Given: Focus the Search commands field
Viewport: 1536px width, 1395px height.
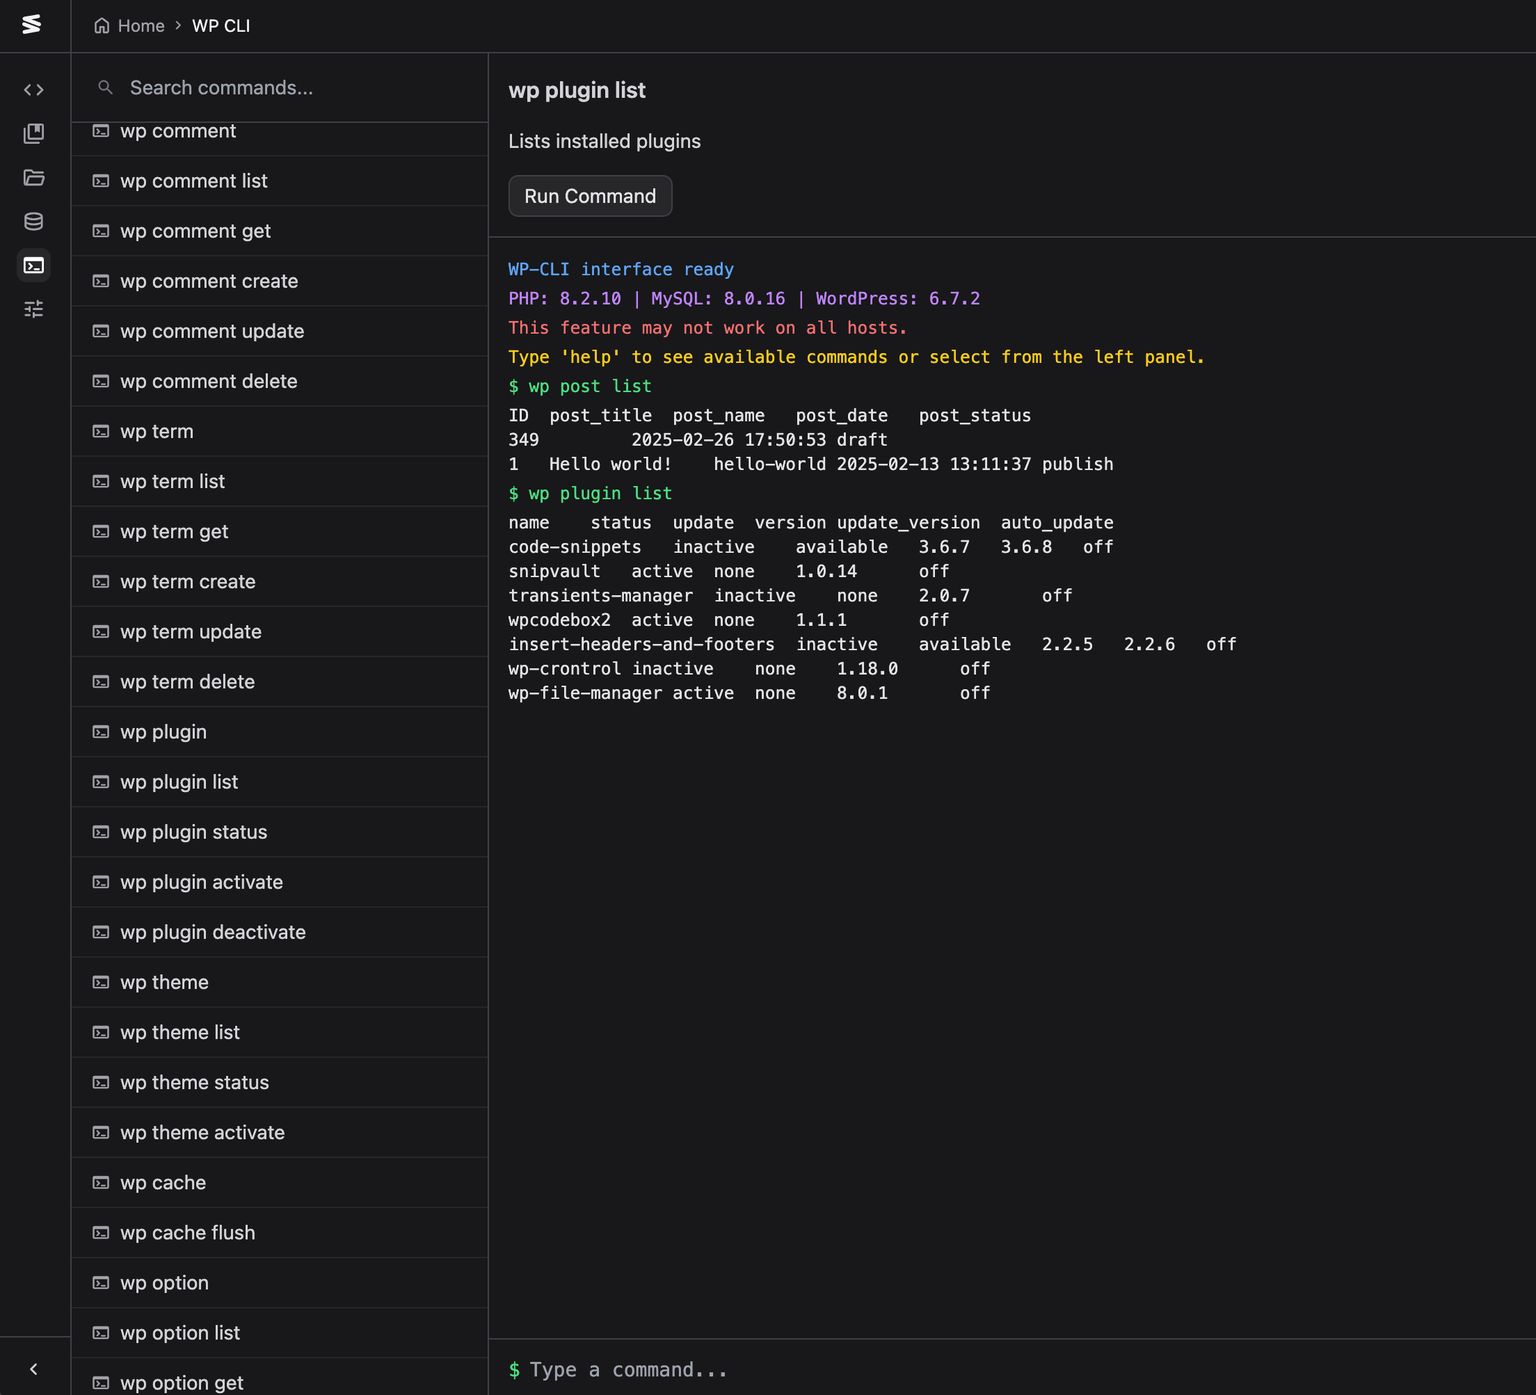Looking at the screenshot, I should [x=280, y=88].
